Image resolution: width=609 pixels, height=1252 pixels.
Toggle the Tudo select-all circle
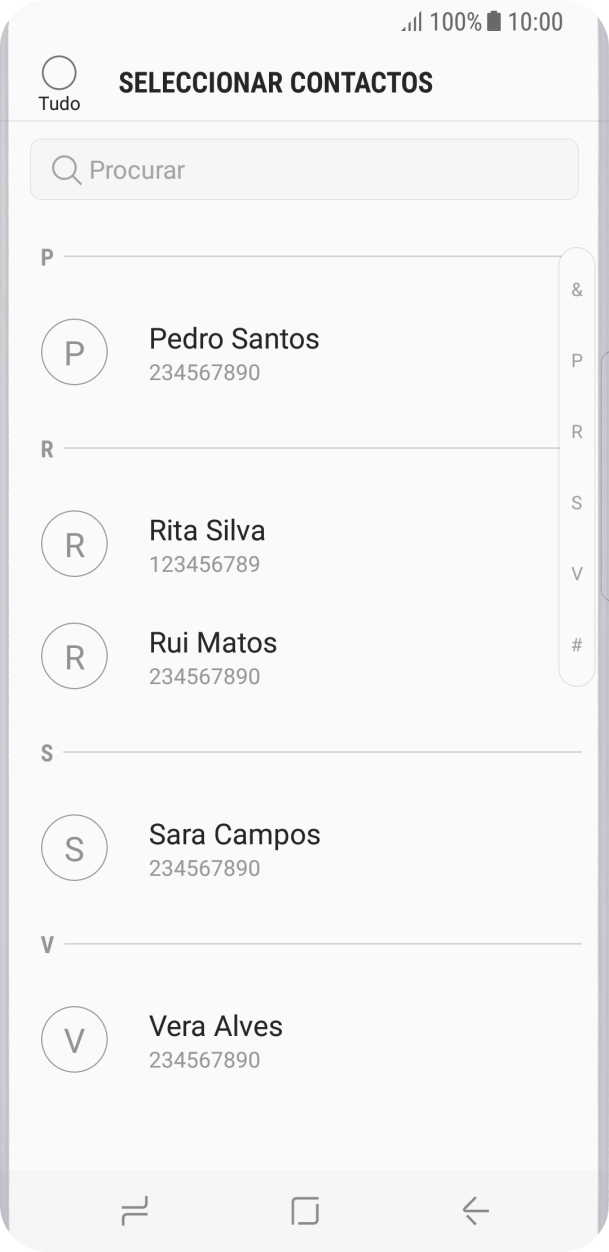(x=59, y=73)
